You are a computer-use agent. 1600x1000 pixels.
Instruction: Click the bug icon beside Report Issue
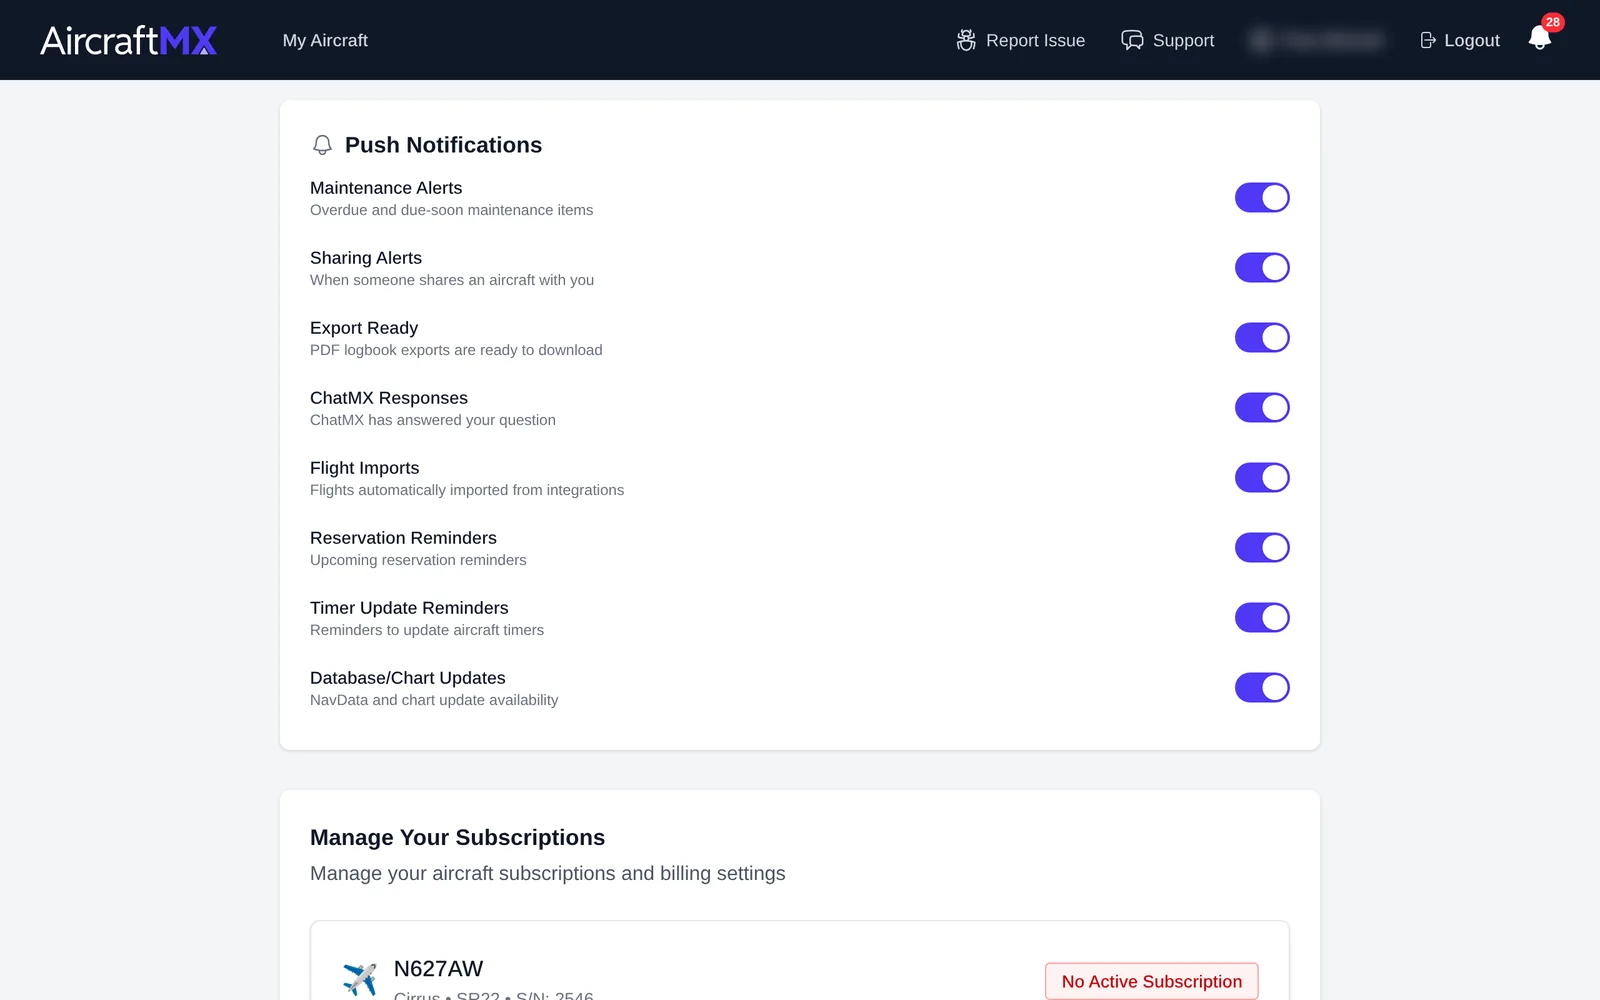click(966, 40)
